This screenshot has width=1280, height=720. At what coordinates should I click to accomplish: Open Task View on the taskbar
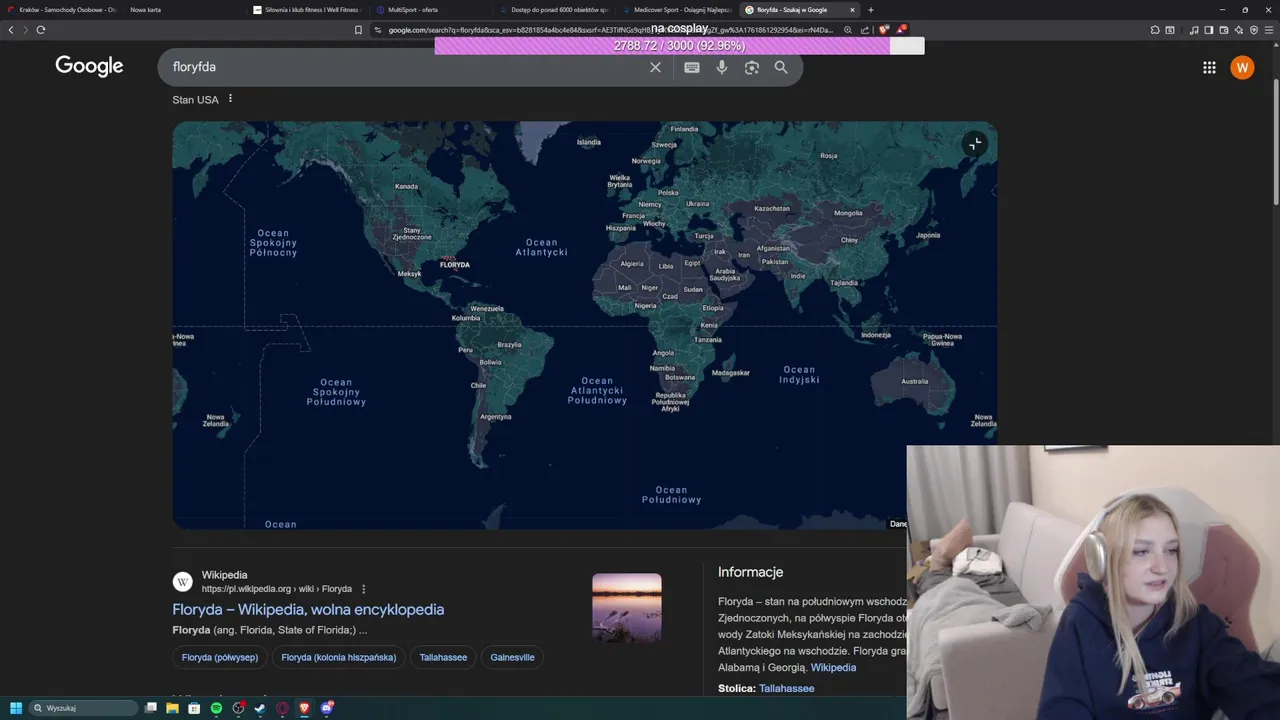(150, 708)
